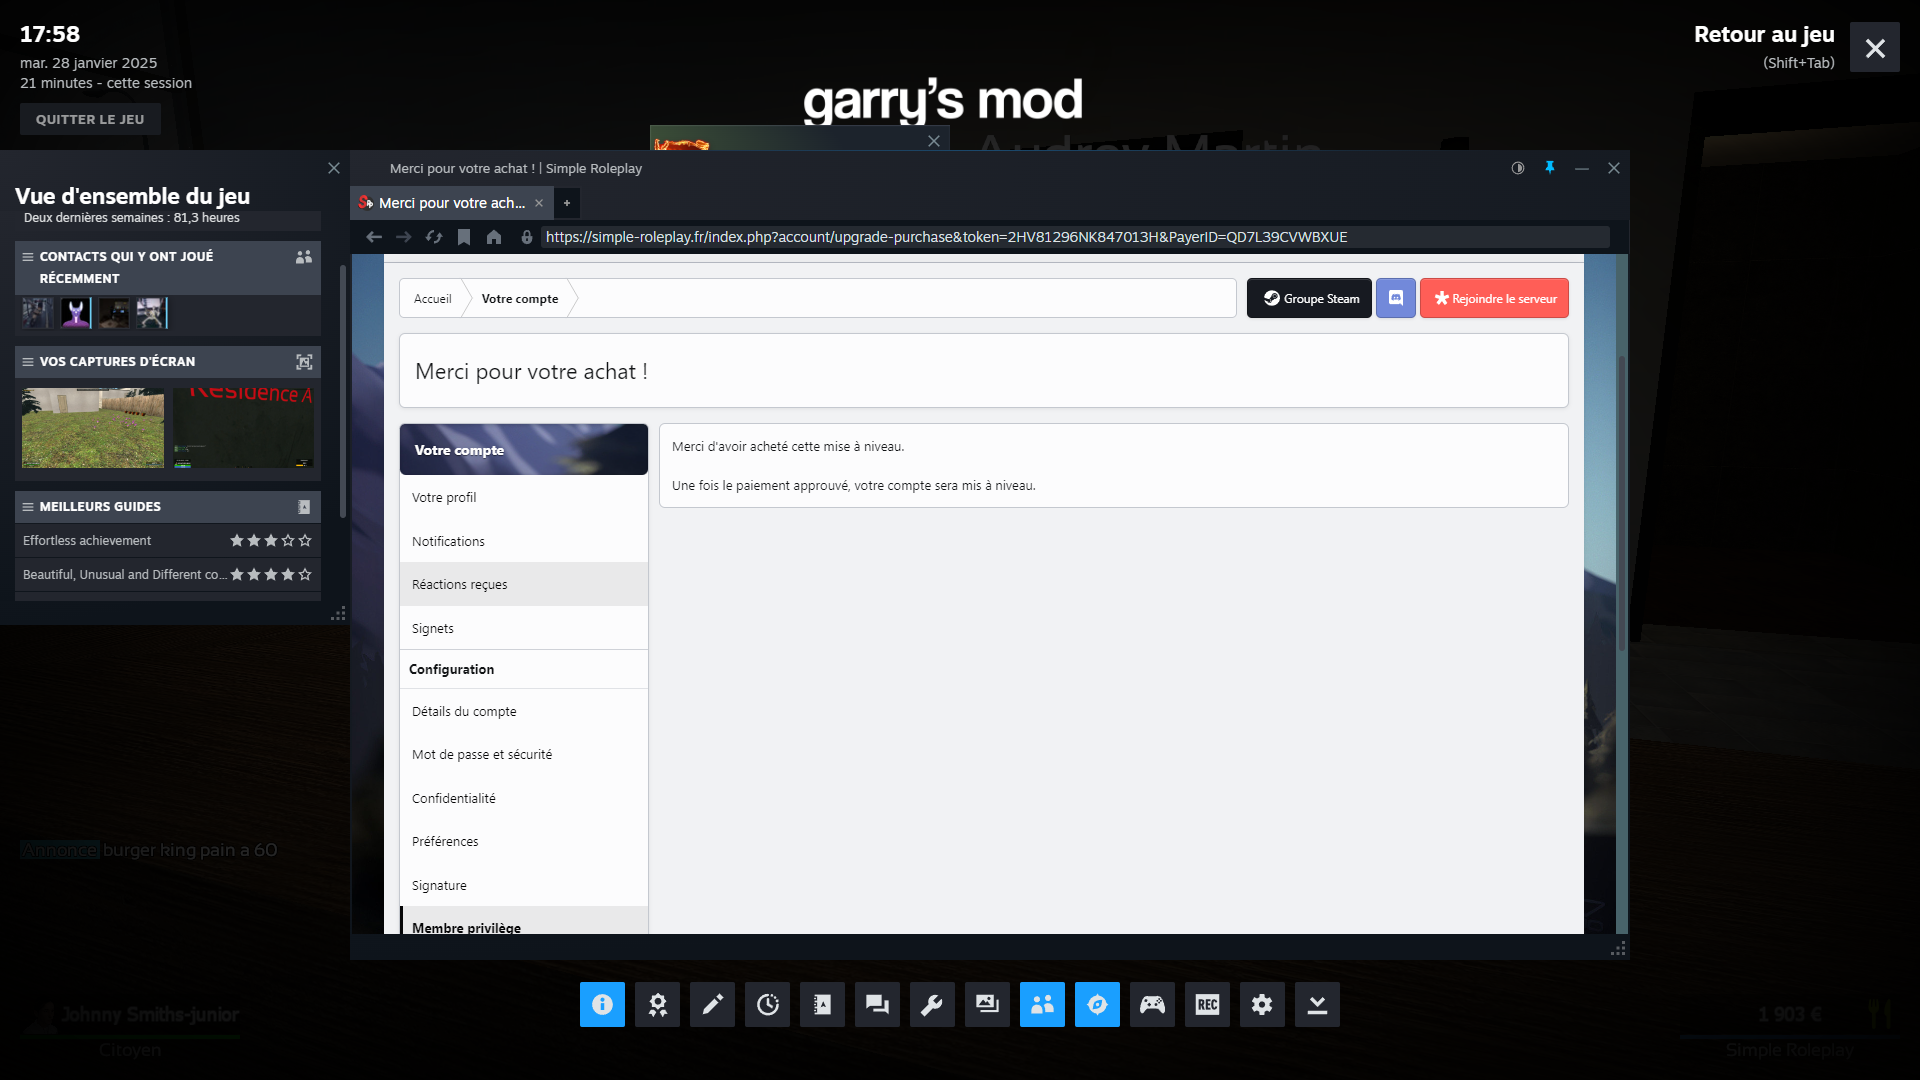
Task: Close the 'Merci pour votre ach...' tab
Action: (x=539, y=203)
